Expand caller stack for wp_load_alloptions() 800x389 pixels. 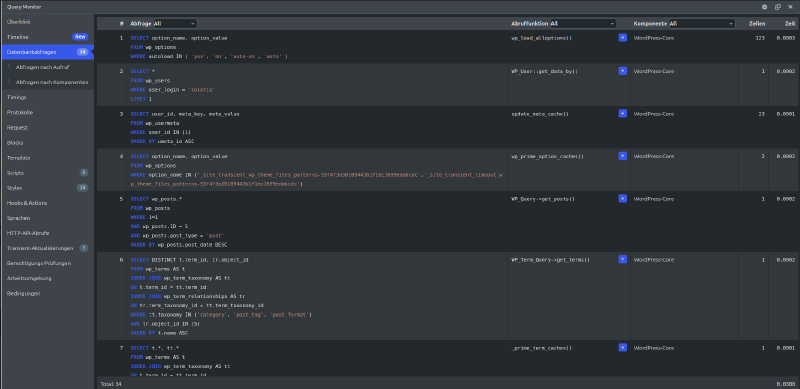coord(622,38)
